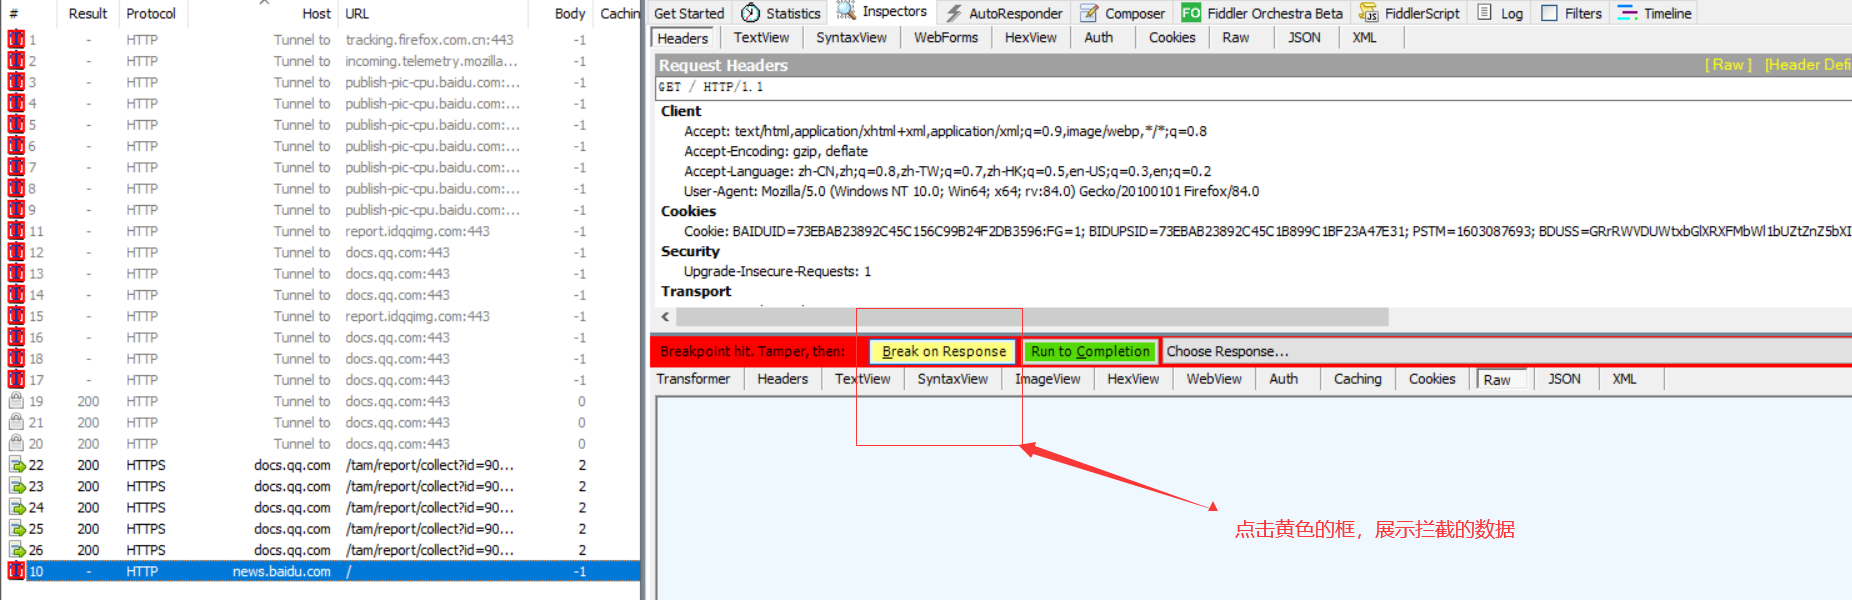Click the Run to Completion button
The image size is (1852, 600).
click(1090, 351)
